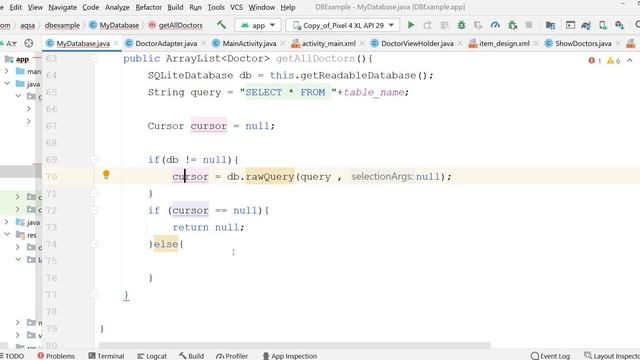
Task: Close the DoctorAdapter.java tab
Action: pos(203,43)
